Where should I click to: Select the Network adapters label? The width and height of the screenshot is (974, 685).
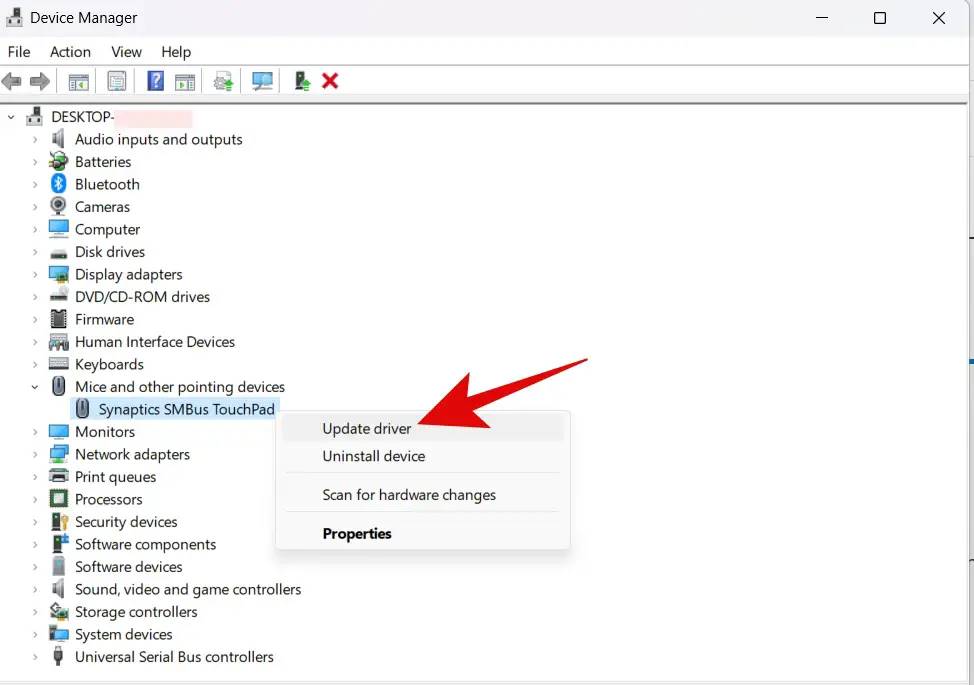[132, 454]
